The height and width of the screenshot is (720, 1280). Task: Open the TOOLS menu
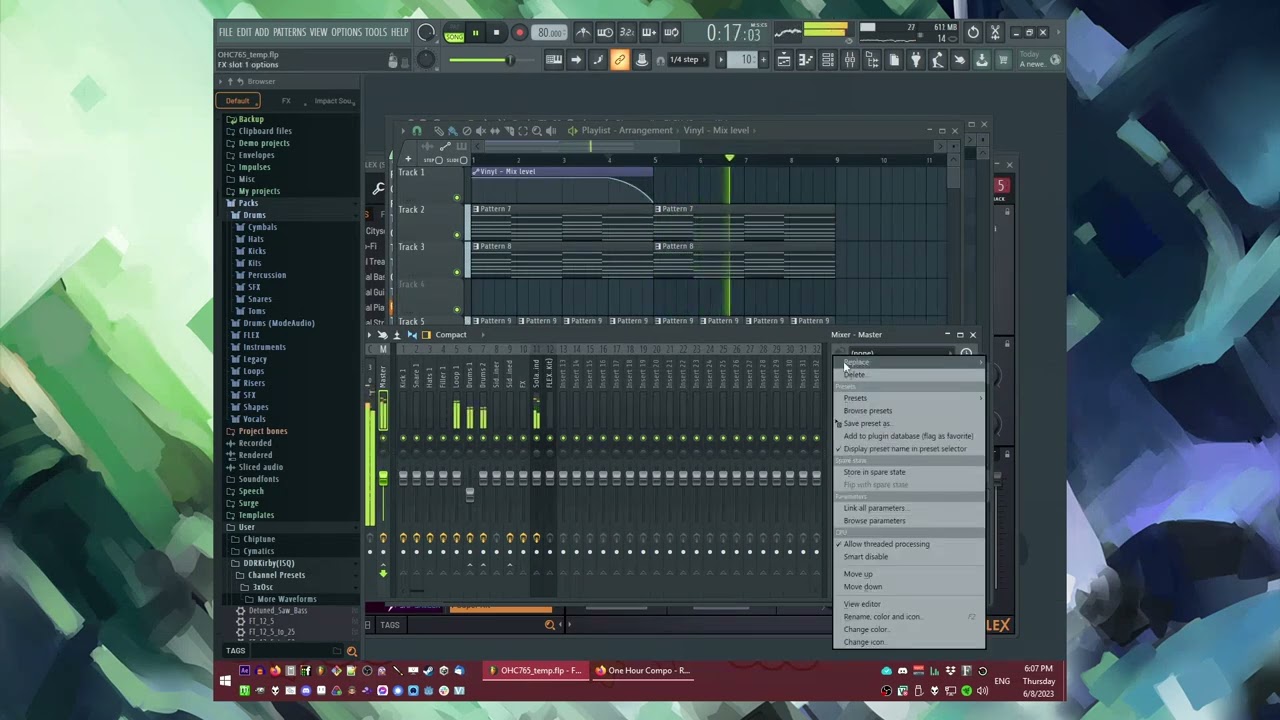[375, 33]
